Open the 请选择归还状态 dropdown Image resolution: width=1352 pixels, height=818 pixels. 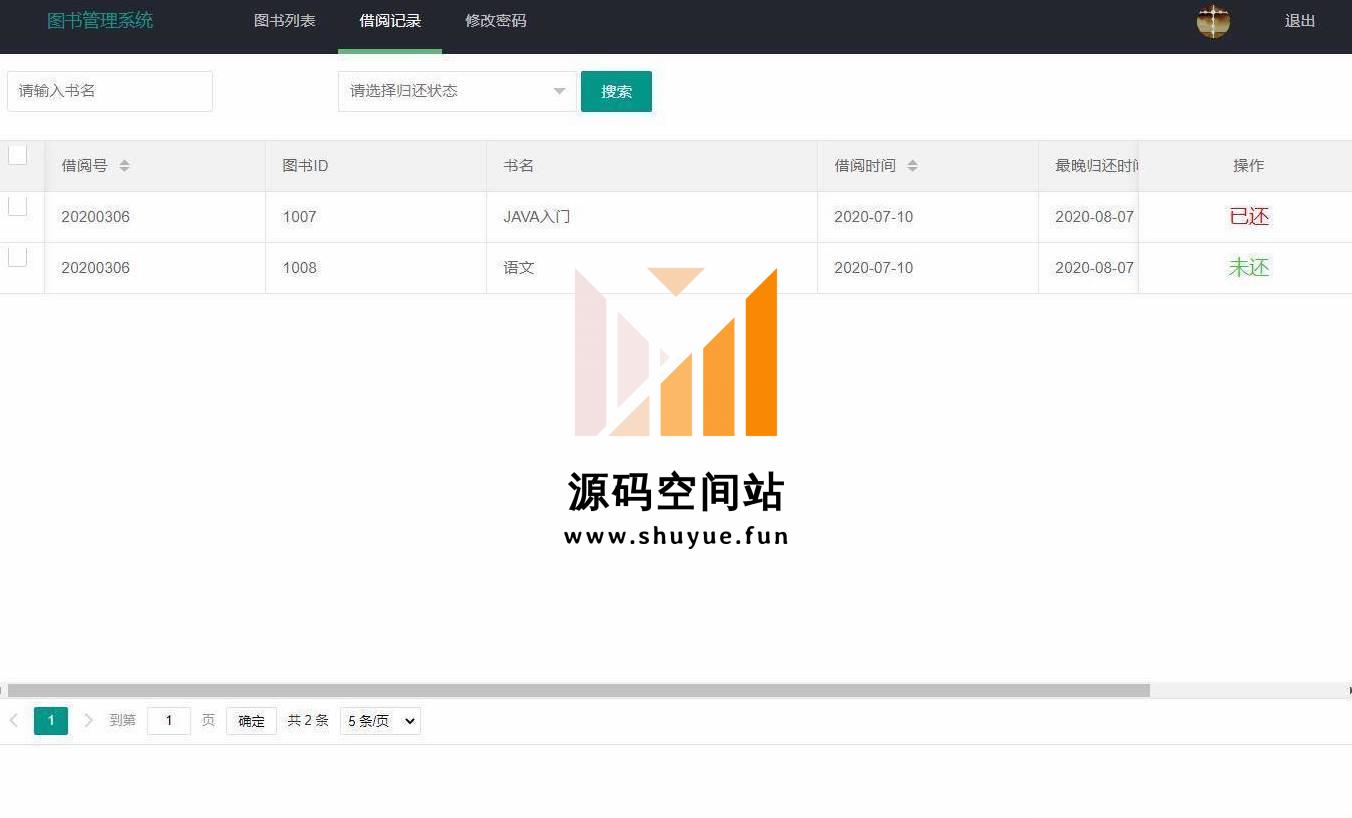(x=457, y=91)
